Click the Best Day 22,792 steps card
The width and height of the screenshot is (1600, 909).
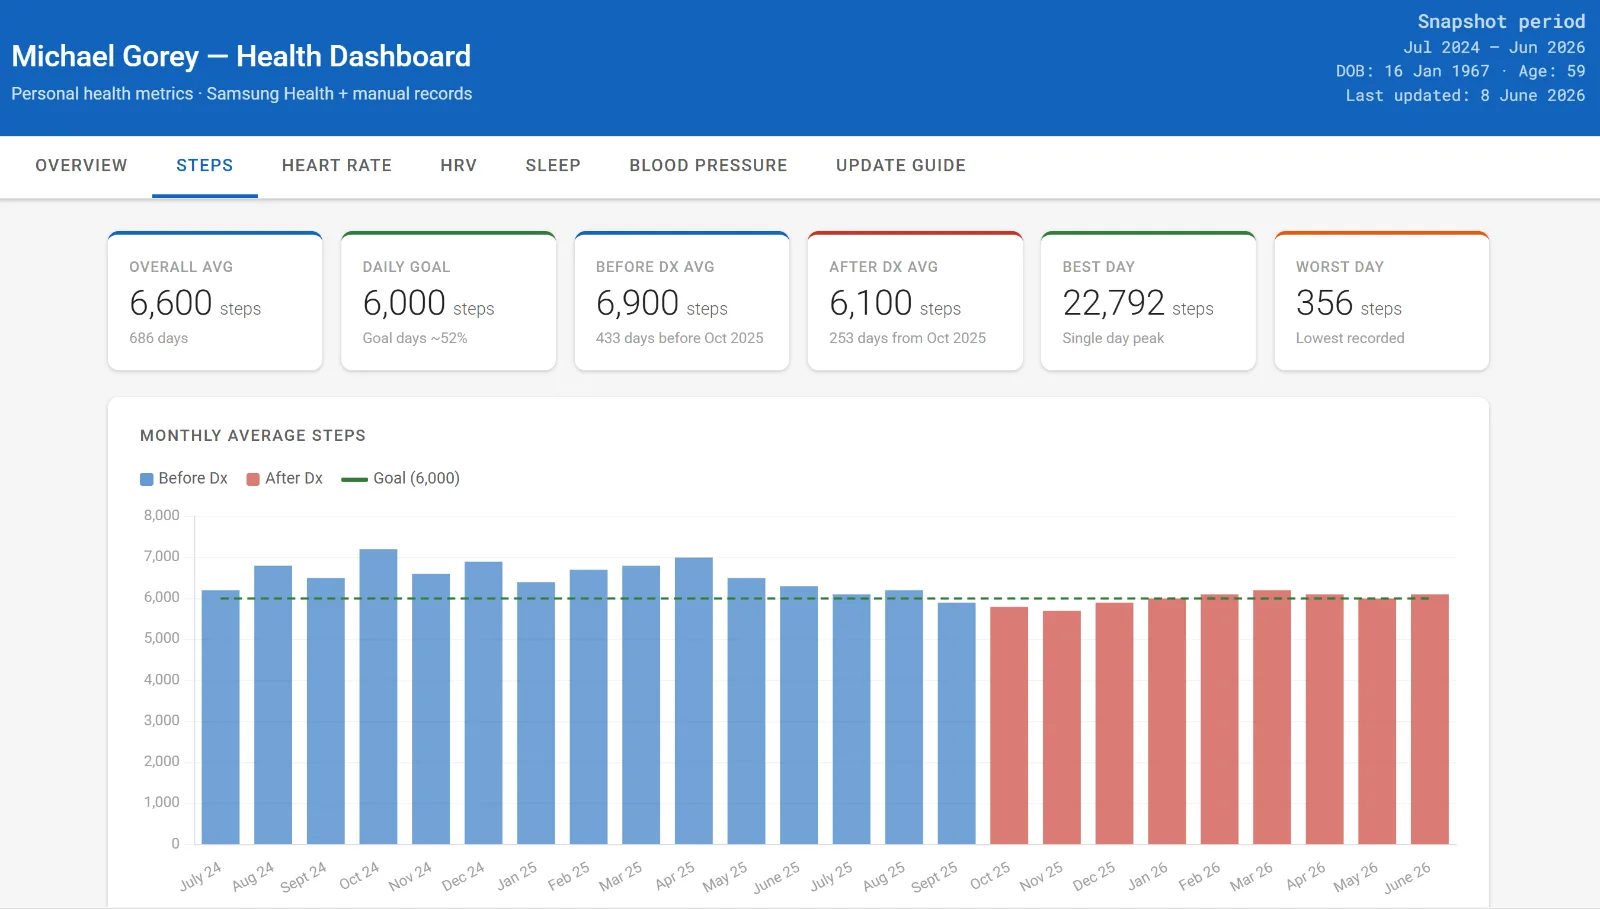click(1148, 301)
